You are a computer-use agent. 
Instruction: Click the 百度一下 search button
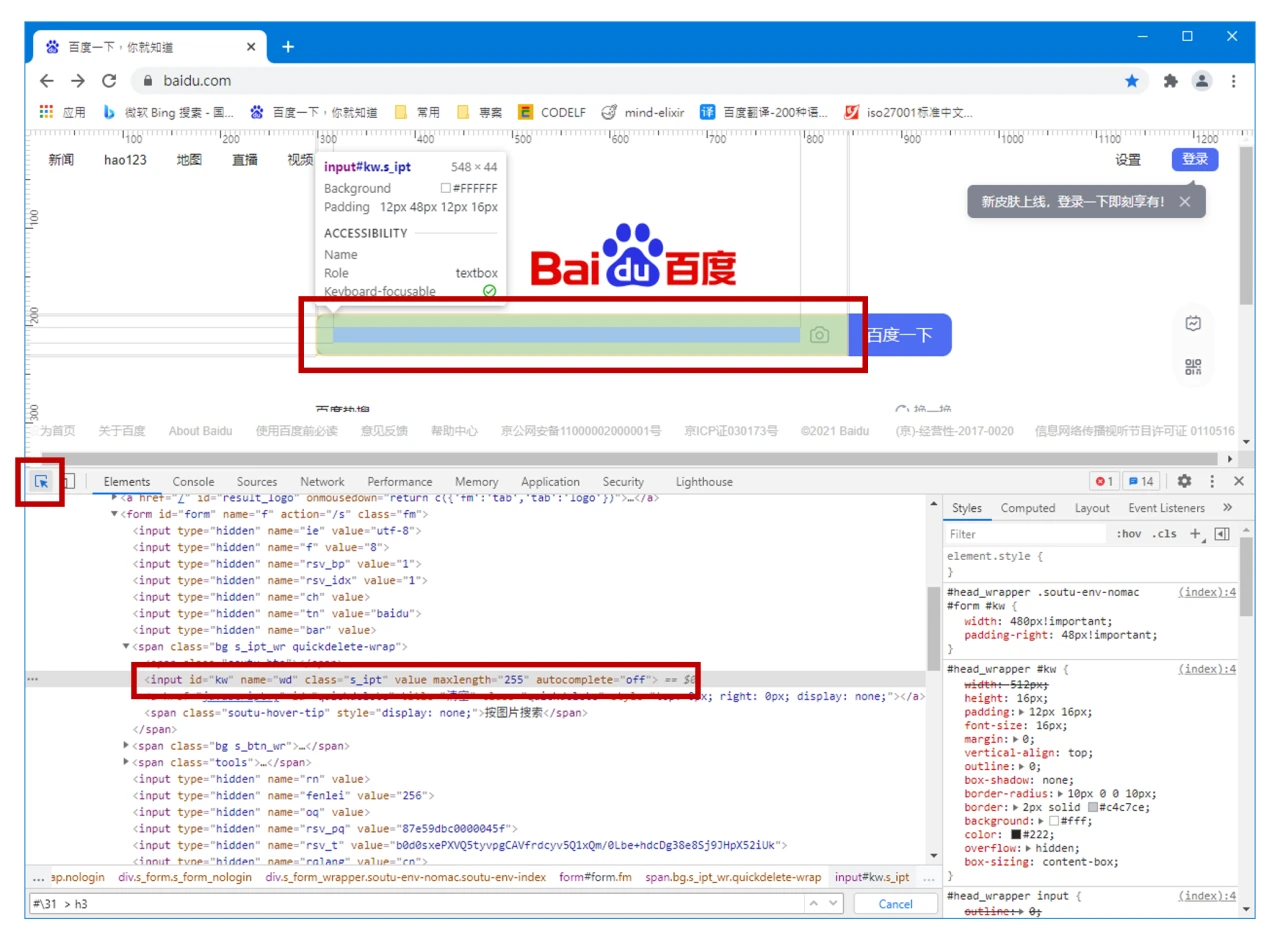click(x=900, y=335)
